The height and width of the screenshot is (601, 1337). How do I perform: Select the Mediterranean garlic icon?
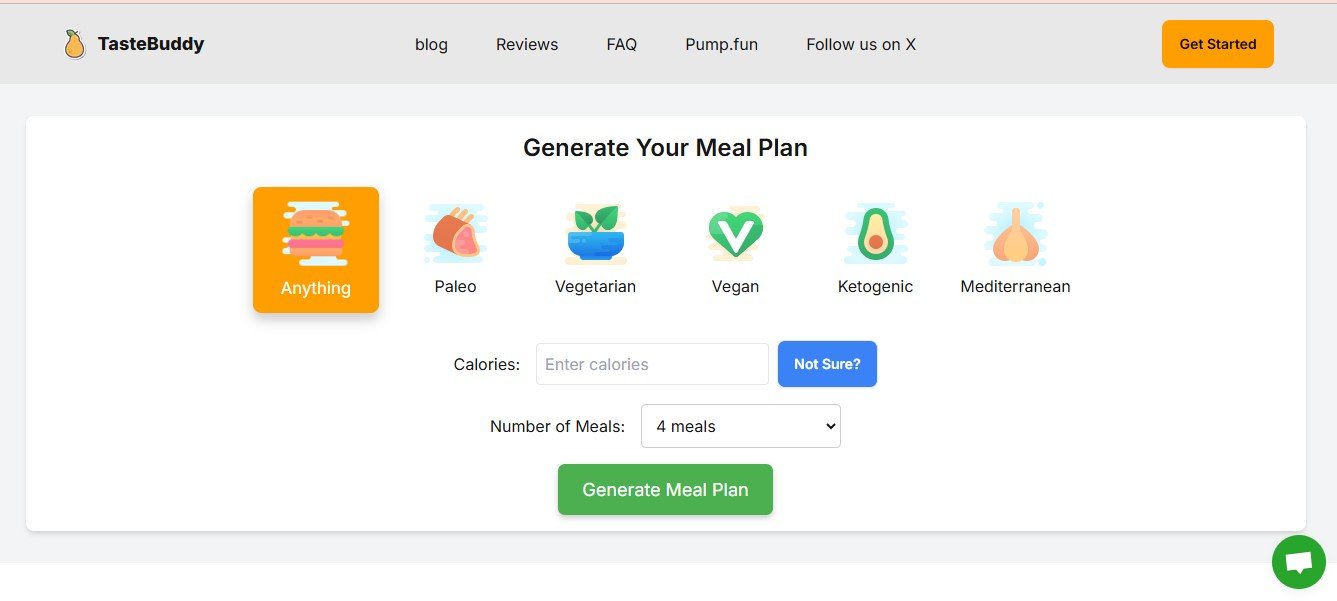point(1015,234)
